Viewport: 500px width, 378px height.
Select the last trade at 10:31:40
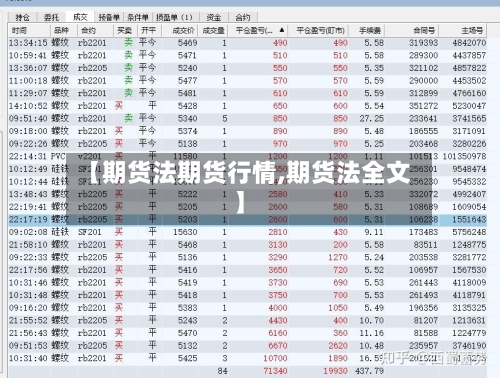(x=247, y=358)
